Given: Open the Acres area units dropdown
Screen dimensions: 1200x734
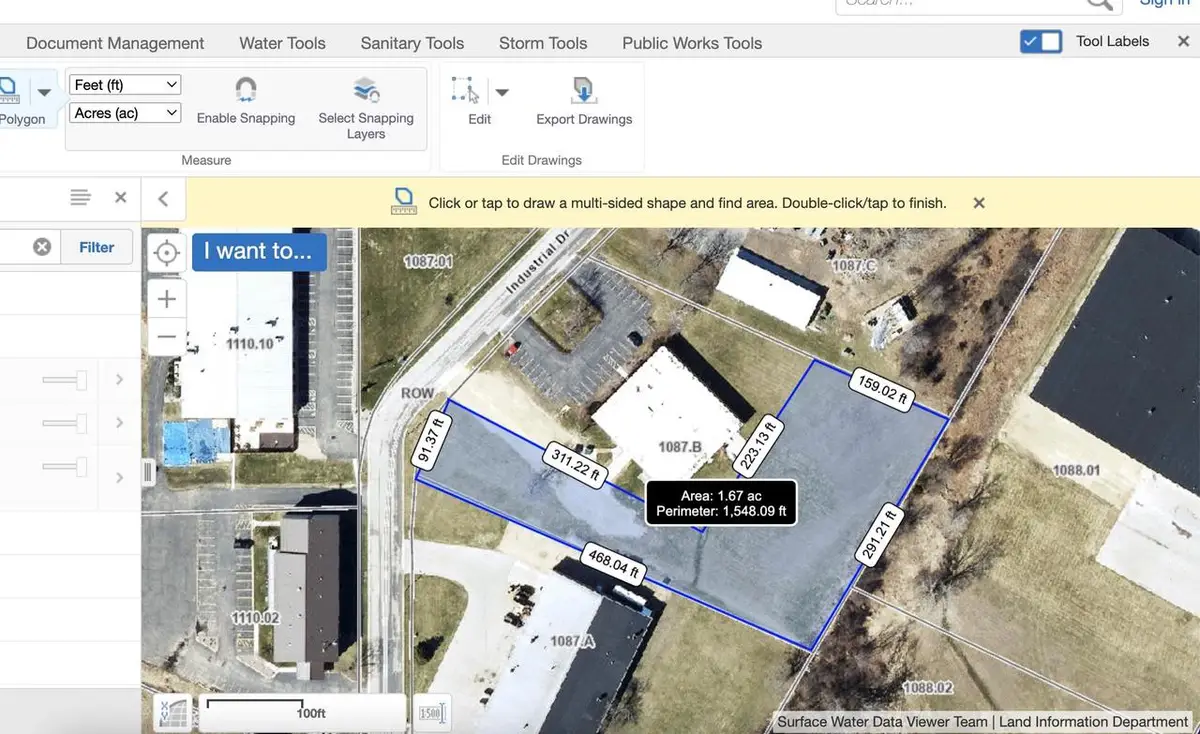Looking at the screenshot, I should pyautogui.click(x=124, y=113).
